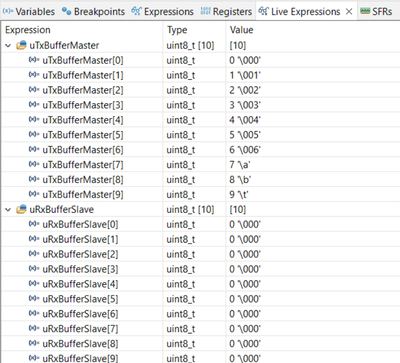Click the variable icon of uTxBufferMaster[0]
This screenshot has width=400, height=363.
(34, 60)
